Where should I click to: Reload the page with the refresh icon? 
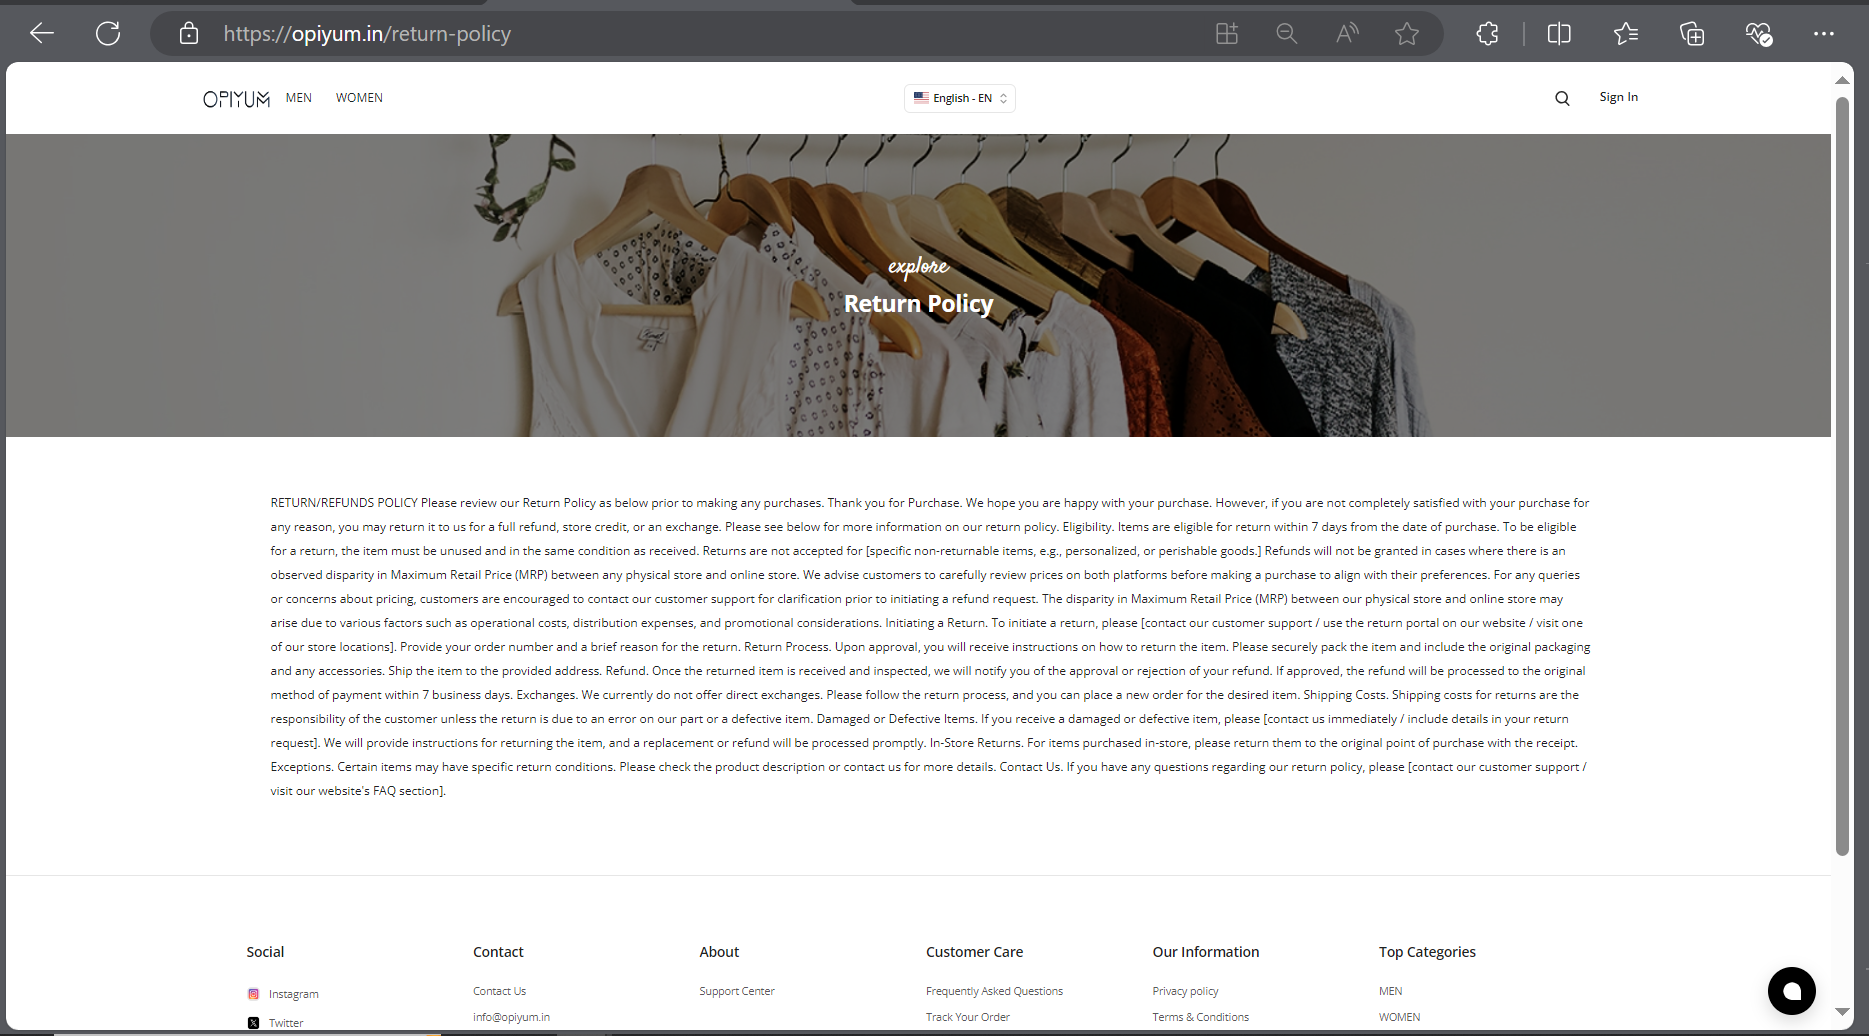[108, 34]
